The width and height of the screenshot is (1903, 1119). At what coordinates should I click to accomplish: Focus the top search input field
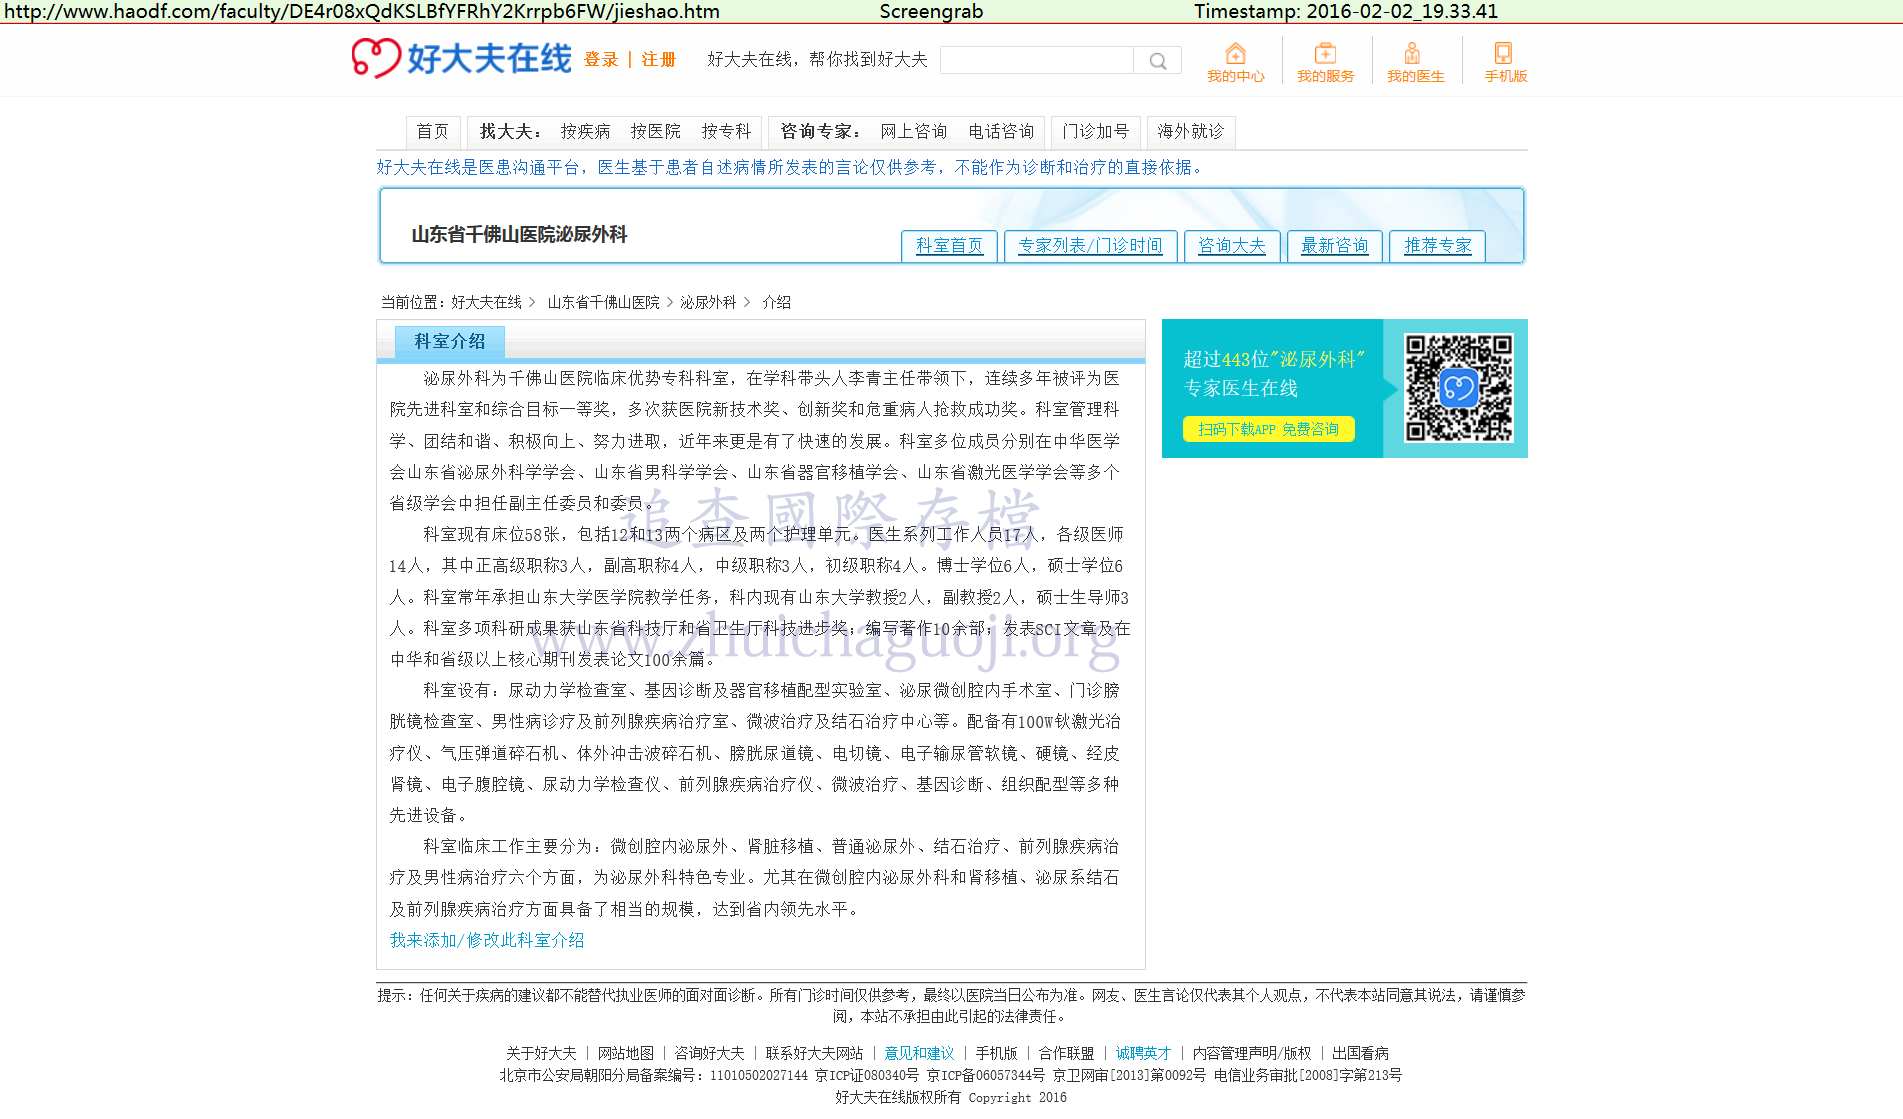click(x=1037, y=61)
